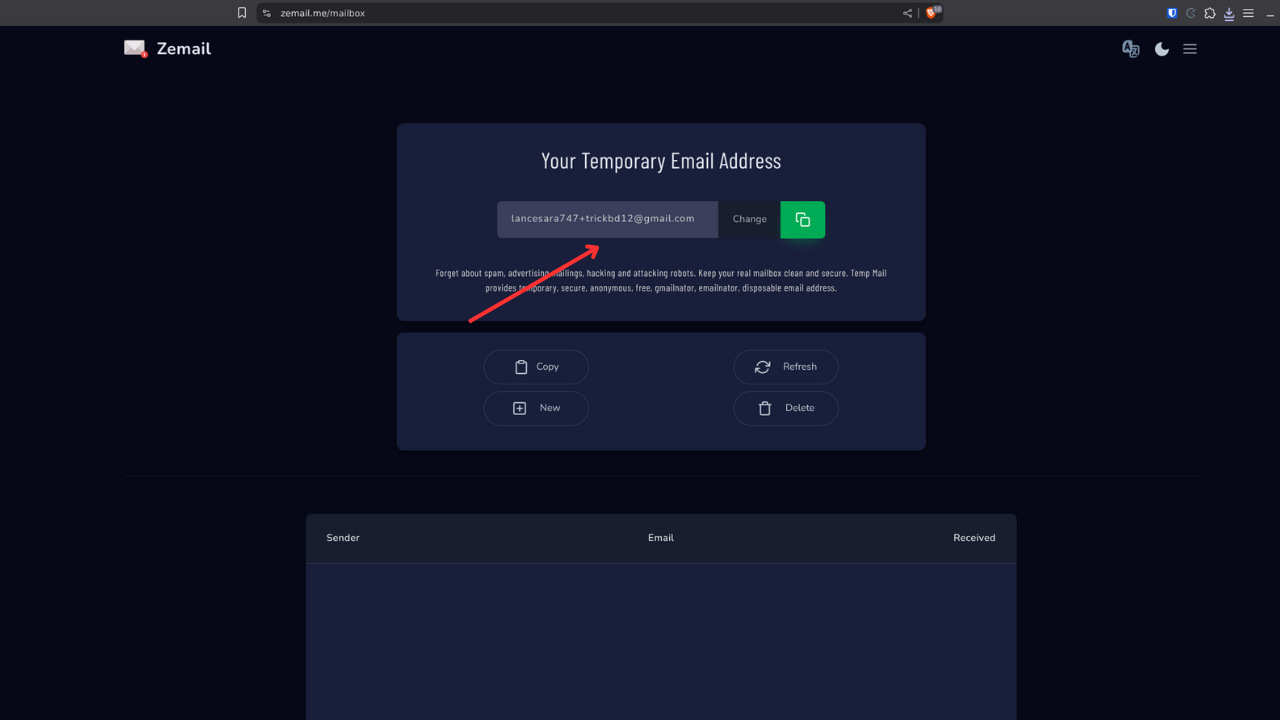This screenshot has height=720, width=1280.
Task: Create a New email address
Action: pyautogui.click(x=536, y=408)
